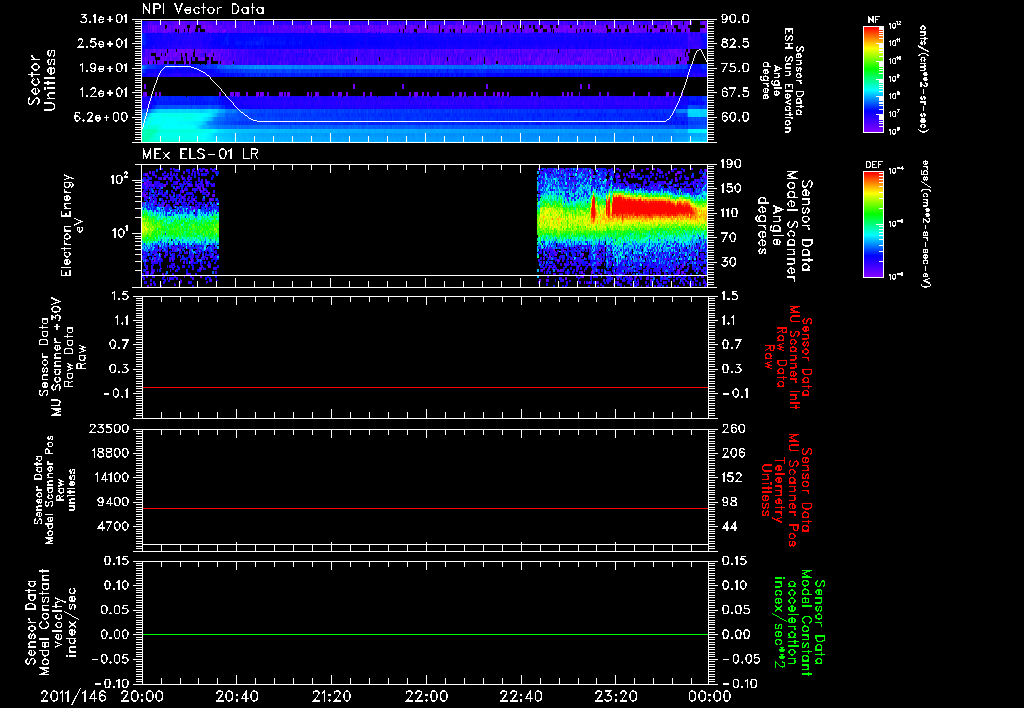Click the "cnts/(cm**2-sr-sec)" units label
This screenshot has width=1024, height=708.
923,79
